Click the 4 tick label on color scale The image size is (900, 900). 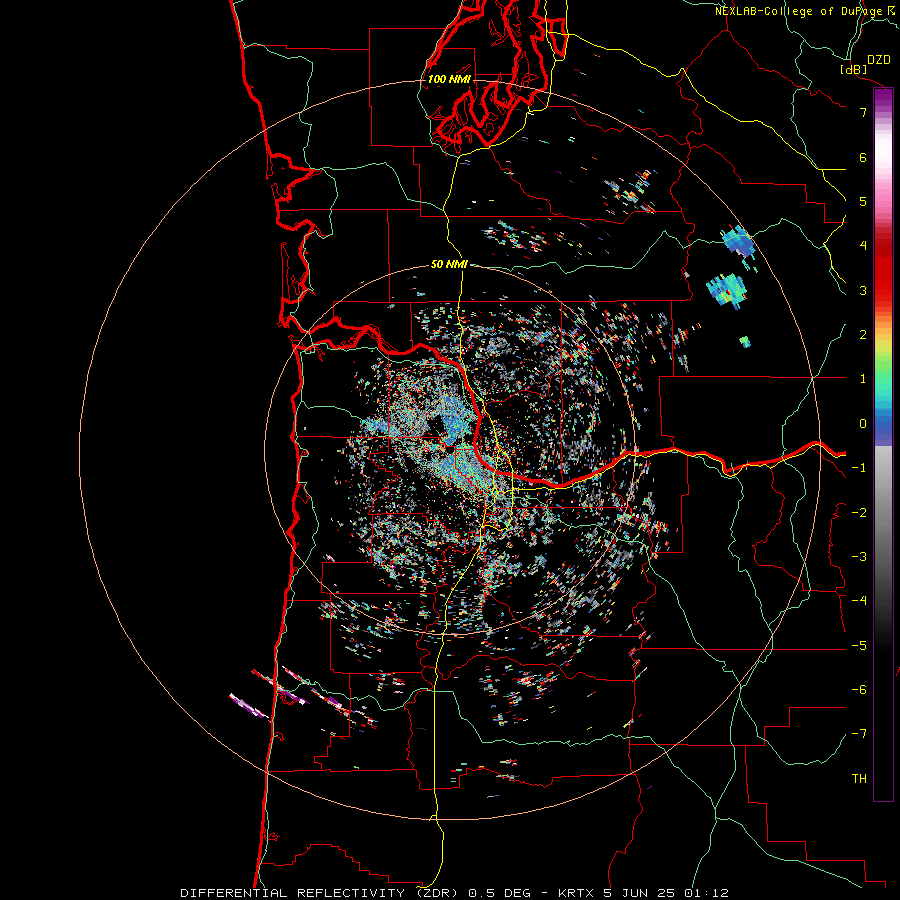[863, 246]
